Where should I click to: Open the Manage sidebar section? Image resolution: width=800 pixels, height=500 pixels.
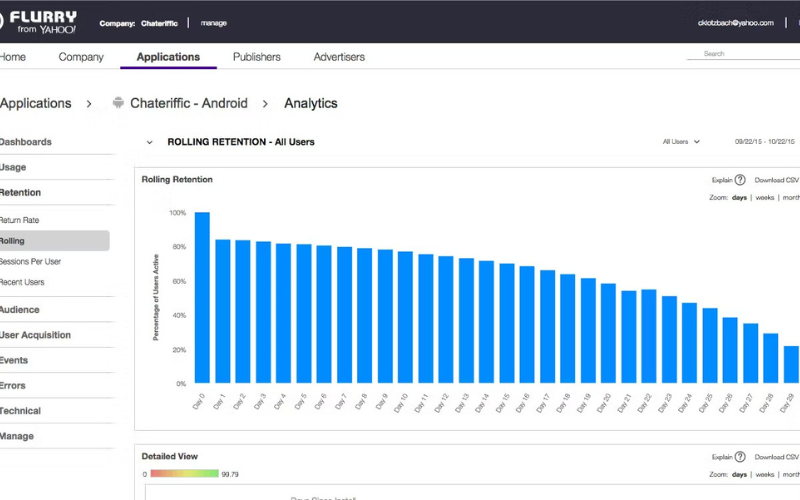17,436
